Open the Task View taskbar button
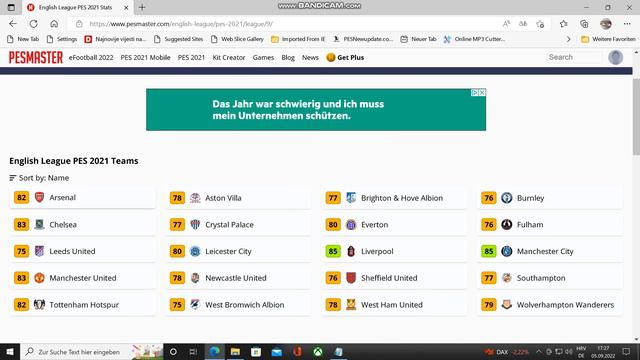 click(x=193, y=352)
